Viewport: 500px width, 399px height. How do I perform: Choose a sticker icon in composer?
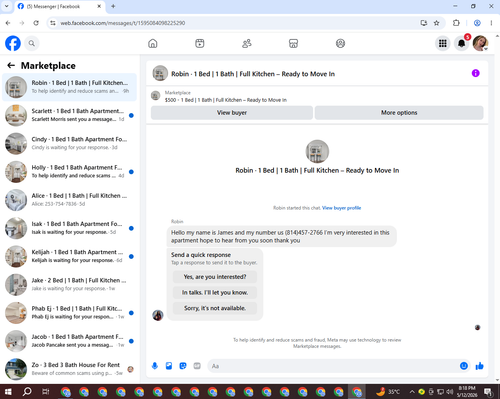[183, 366]
